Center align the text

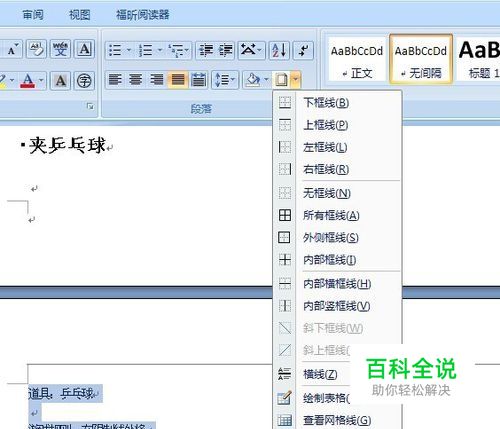point(136,80)
